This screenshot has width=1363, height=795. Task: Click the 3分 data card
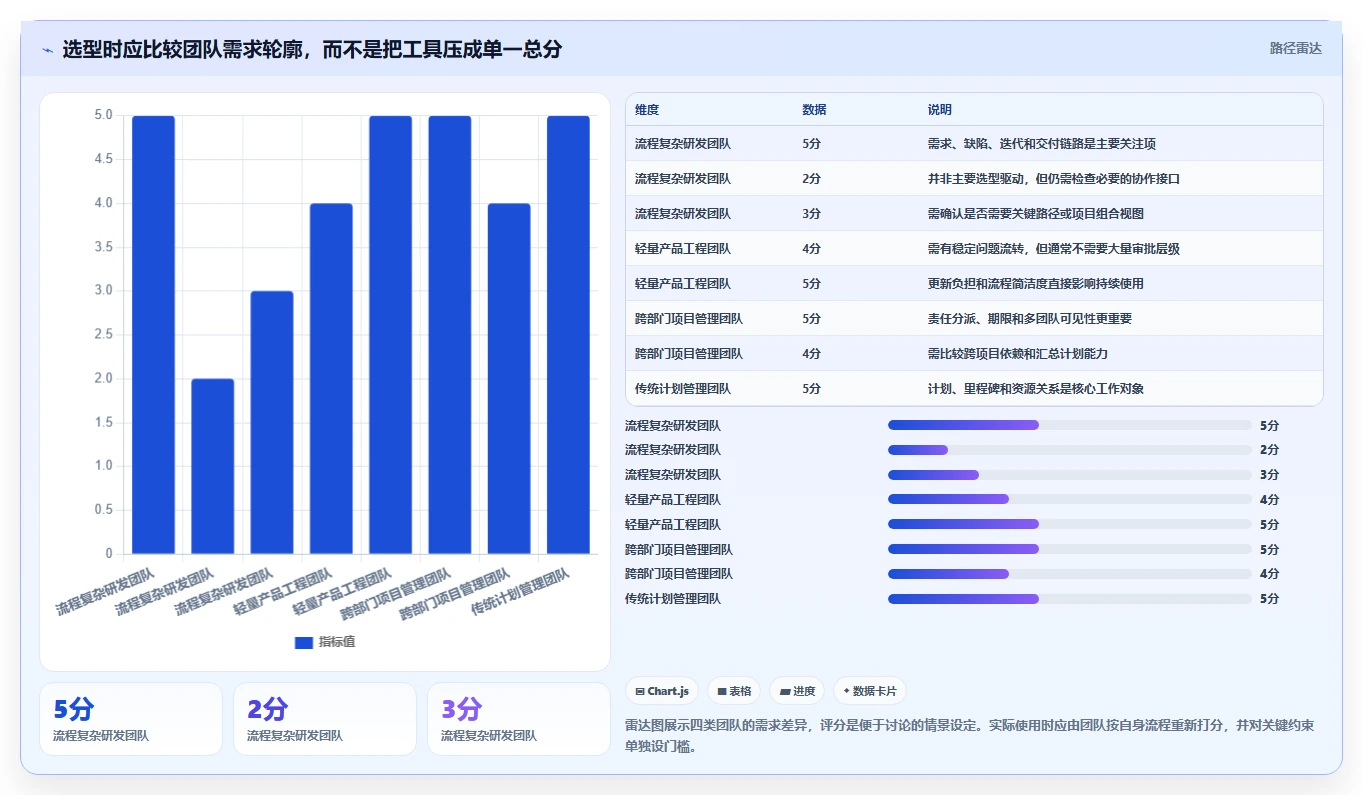[519, 719]
